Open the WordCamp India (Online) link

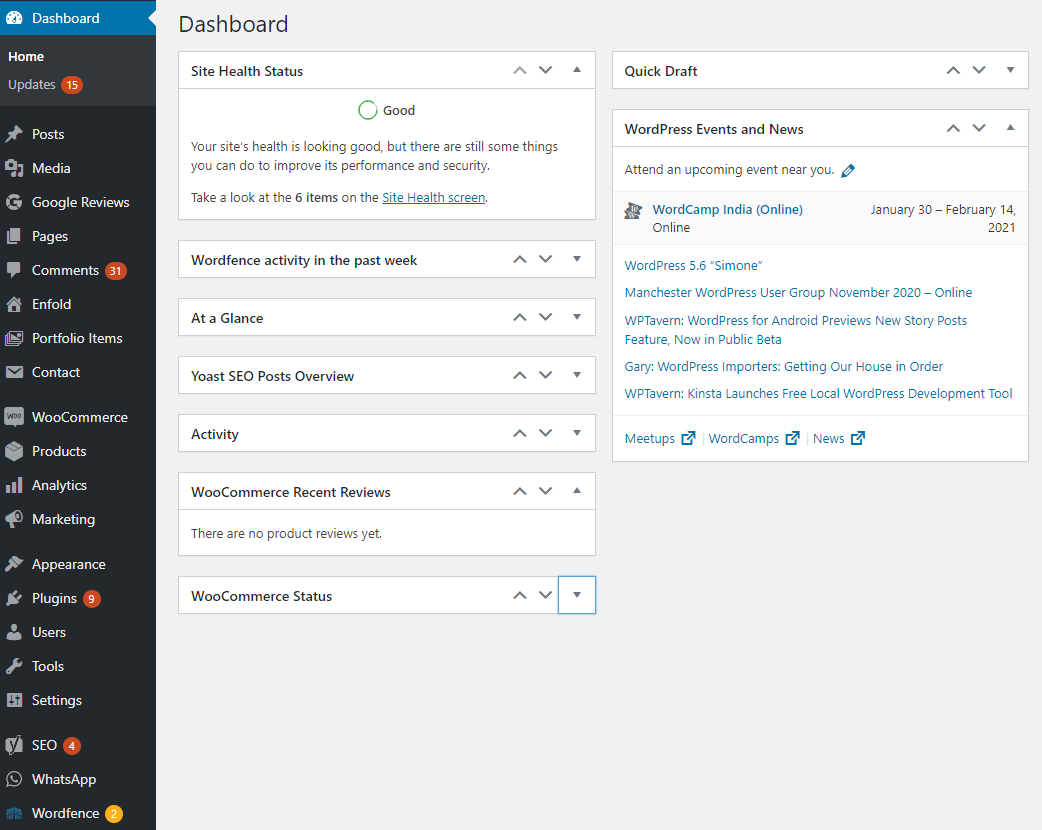(728, 209)
